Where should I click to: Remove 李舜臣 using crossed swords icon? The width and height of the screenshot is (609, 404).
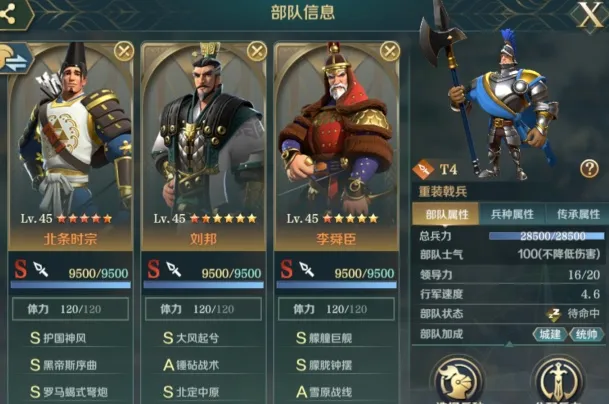(390, 51)
